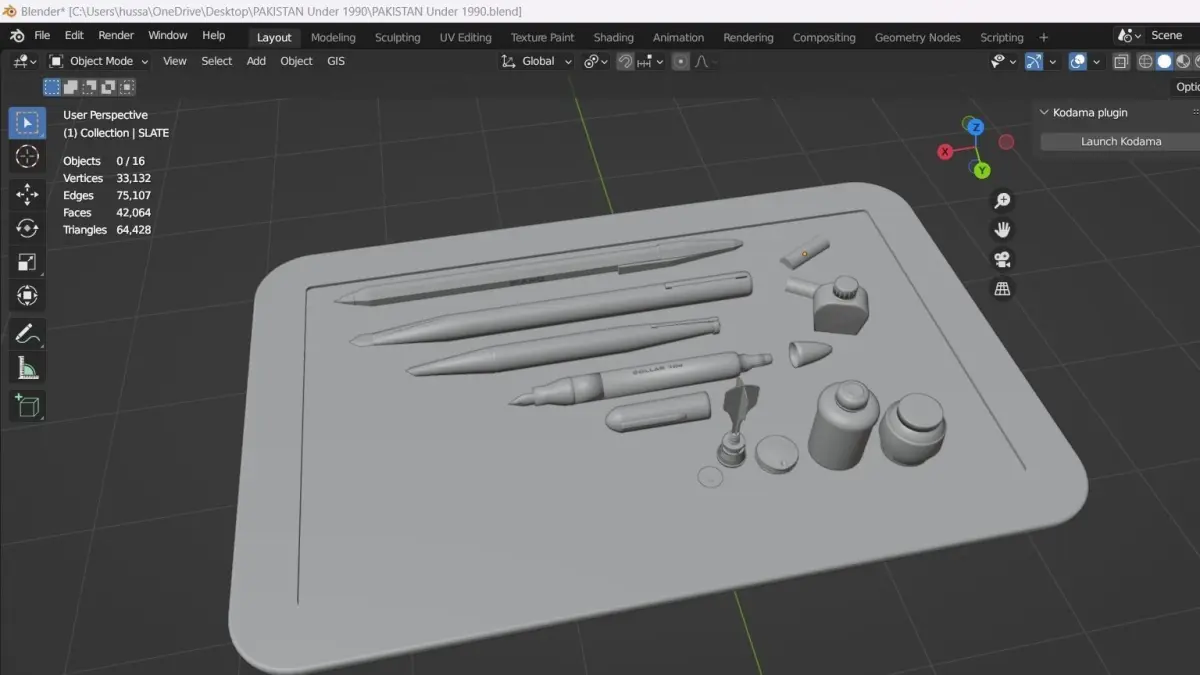Toggle the camera view icon

[1002, 260]
